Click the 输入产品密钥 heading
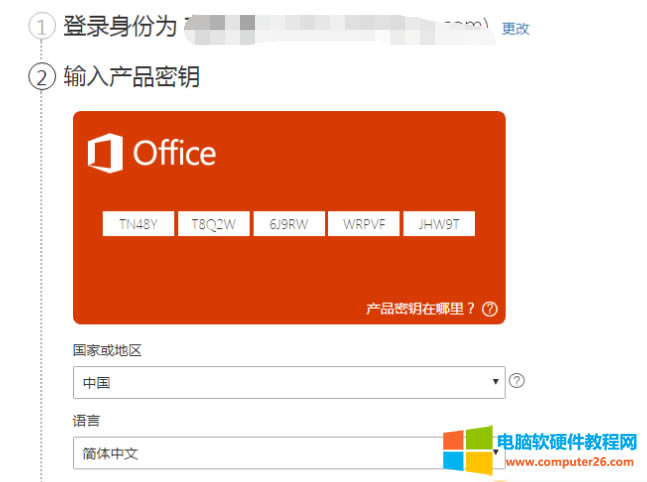 [x=131, y=77]
